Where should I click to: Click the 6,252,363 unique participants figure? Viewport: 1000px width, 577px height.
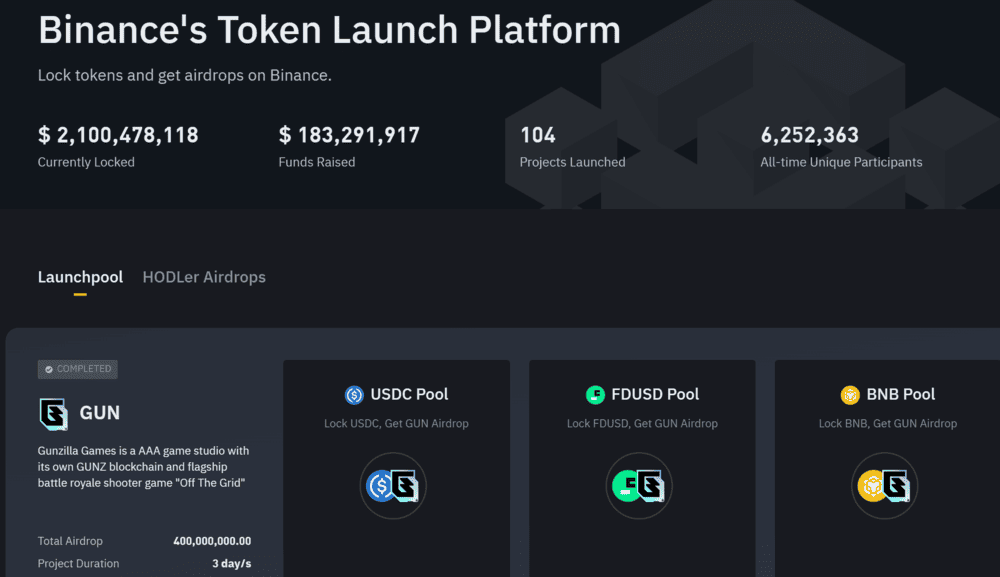click(810, 135)
